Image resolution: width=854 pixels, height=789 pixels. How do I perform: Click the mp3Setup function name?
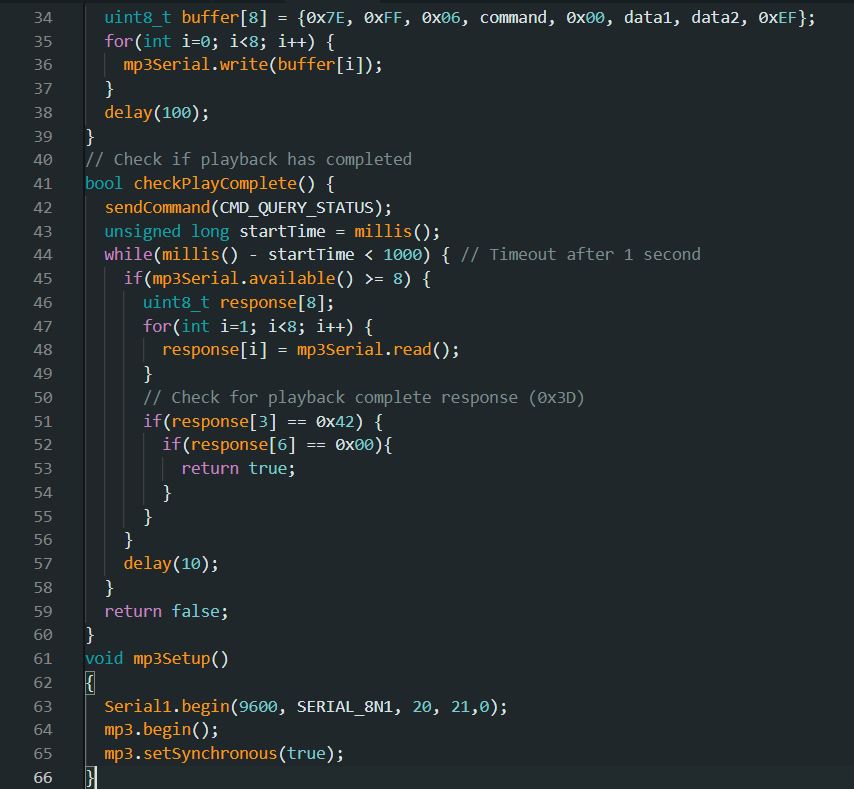[x=172, y=658]
